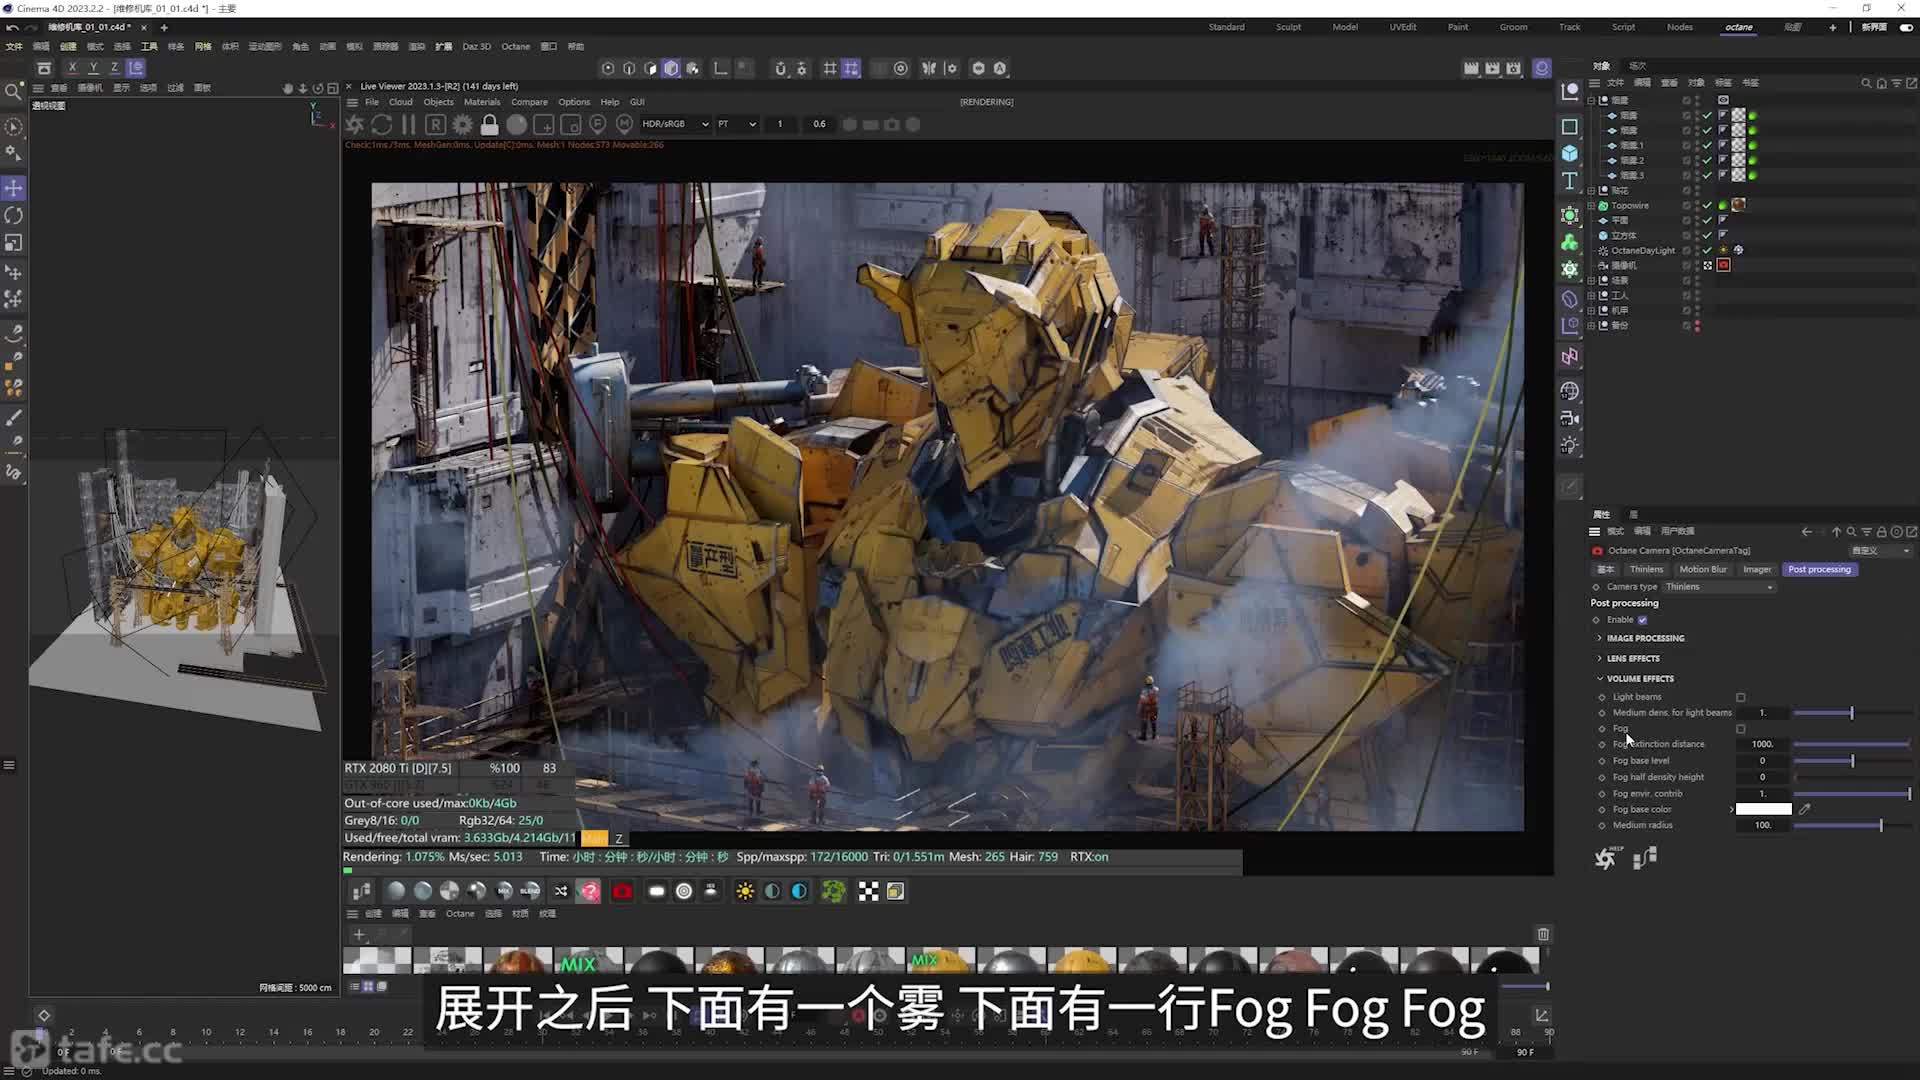Go back in attribute manager history
This screenshot has width=1920, height=1080.
(x=1806, y=532)
